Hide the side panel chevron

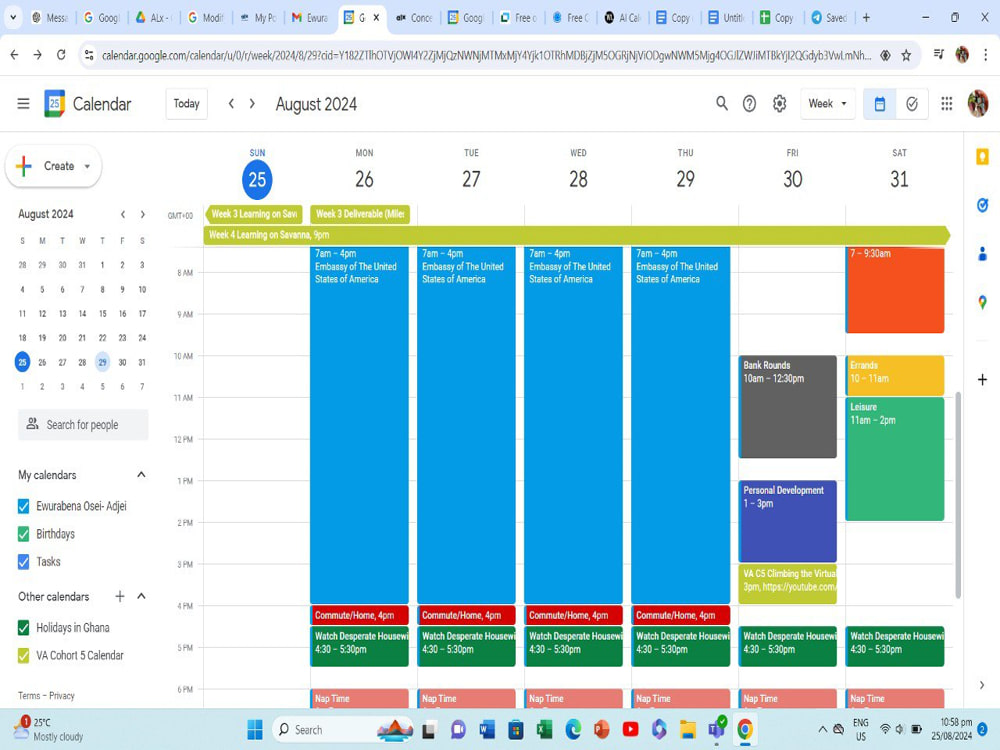tap(982, 685)
